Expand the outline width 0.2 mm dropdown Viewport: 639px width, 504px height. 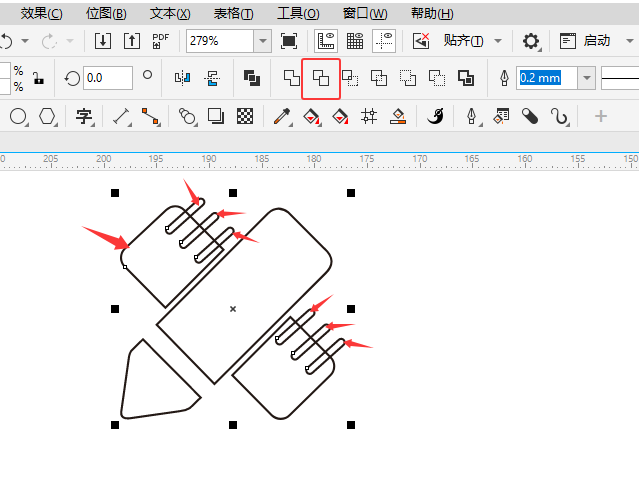pos(586,78)
